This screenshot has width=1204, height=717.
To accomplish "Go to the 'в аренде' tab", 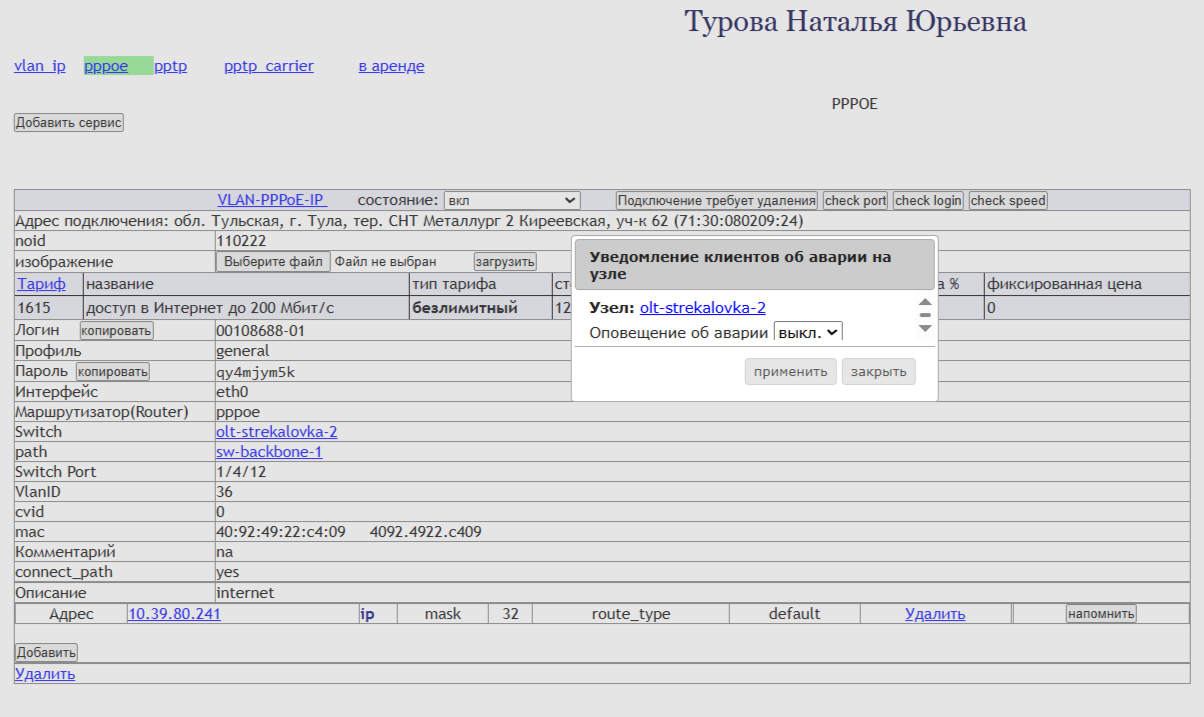I will (391, 66).
